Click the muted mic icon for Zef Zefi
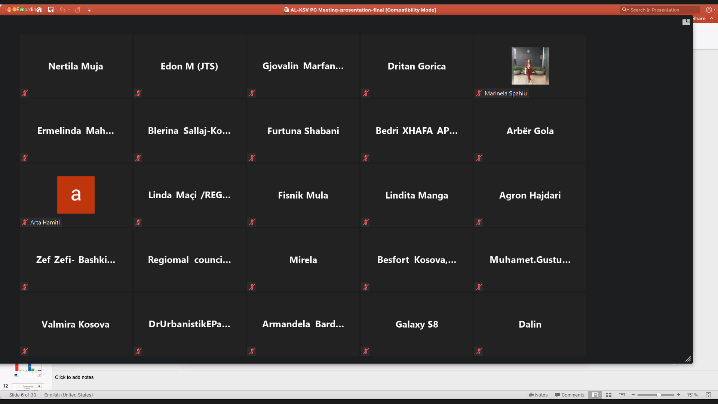Image resolution: width=718 pixels, height=404 pixels. 25,287
